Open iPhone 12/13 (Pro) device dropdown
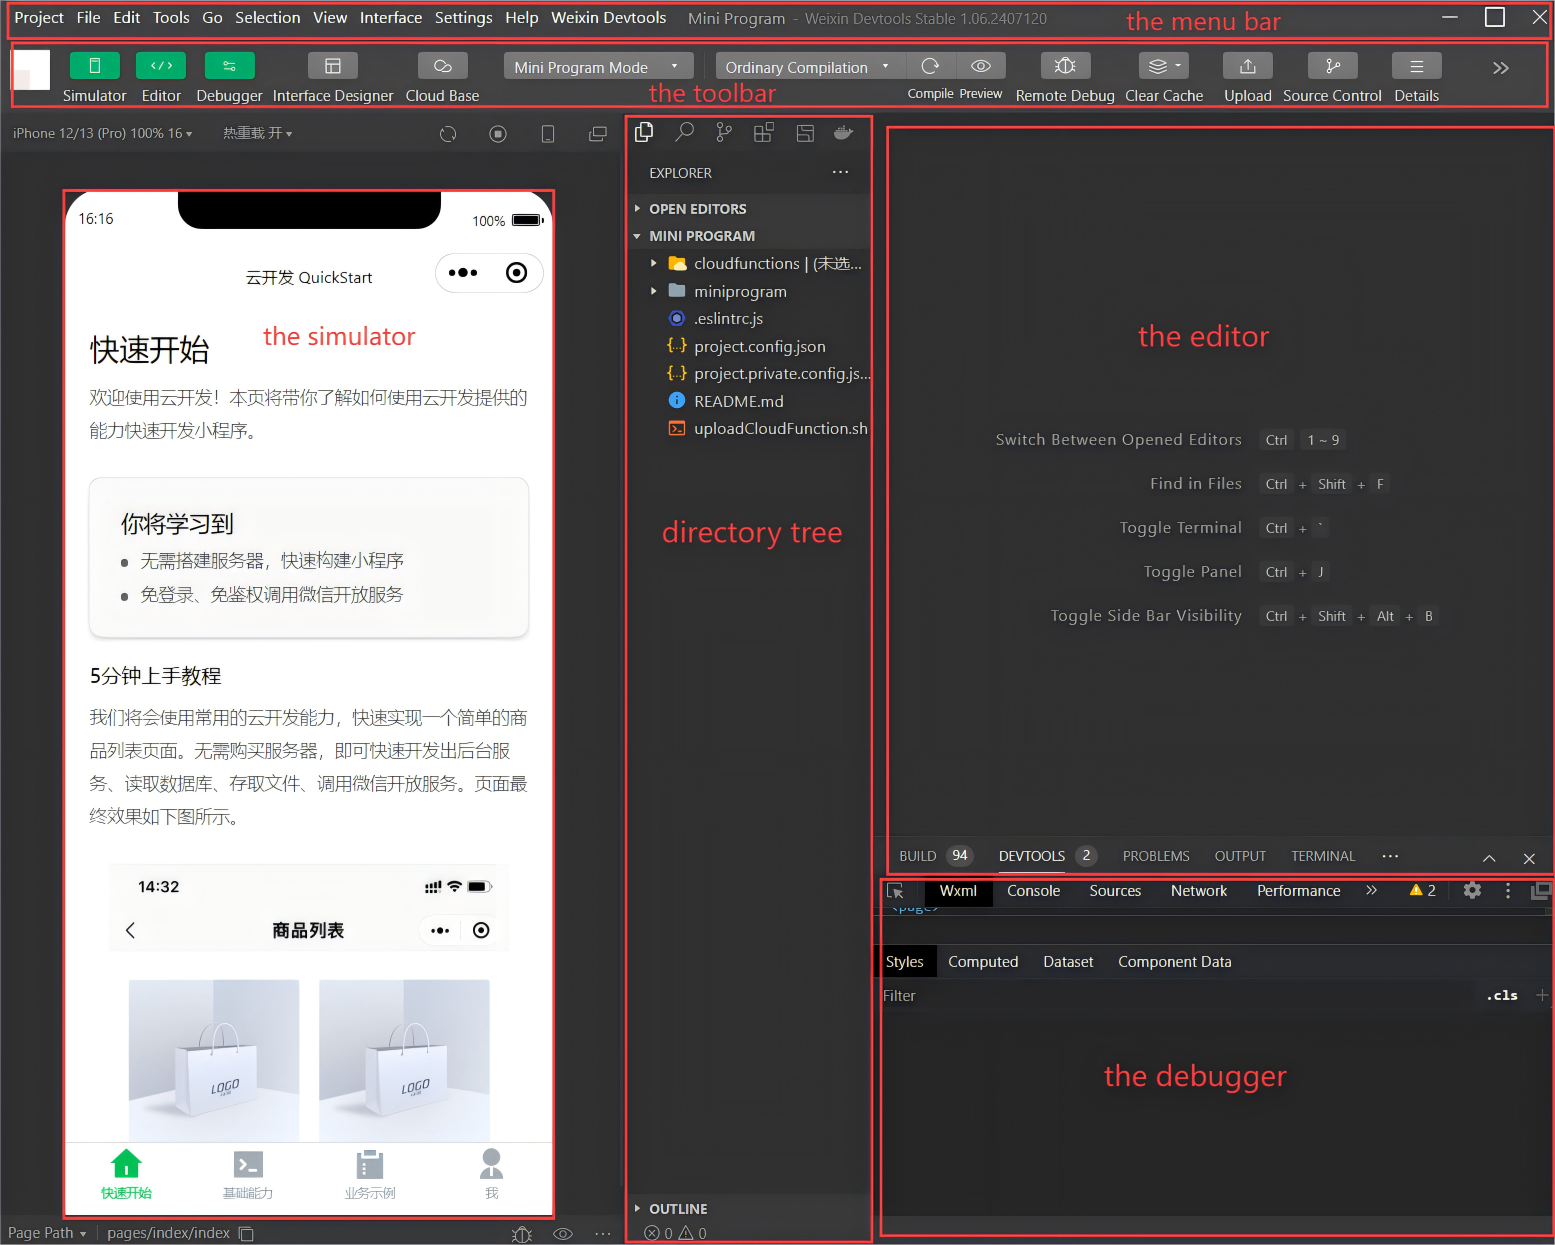The height and width of the screenshot is (1245, 1555). point(102,133)
